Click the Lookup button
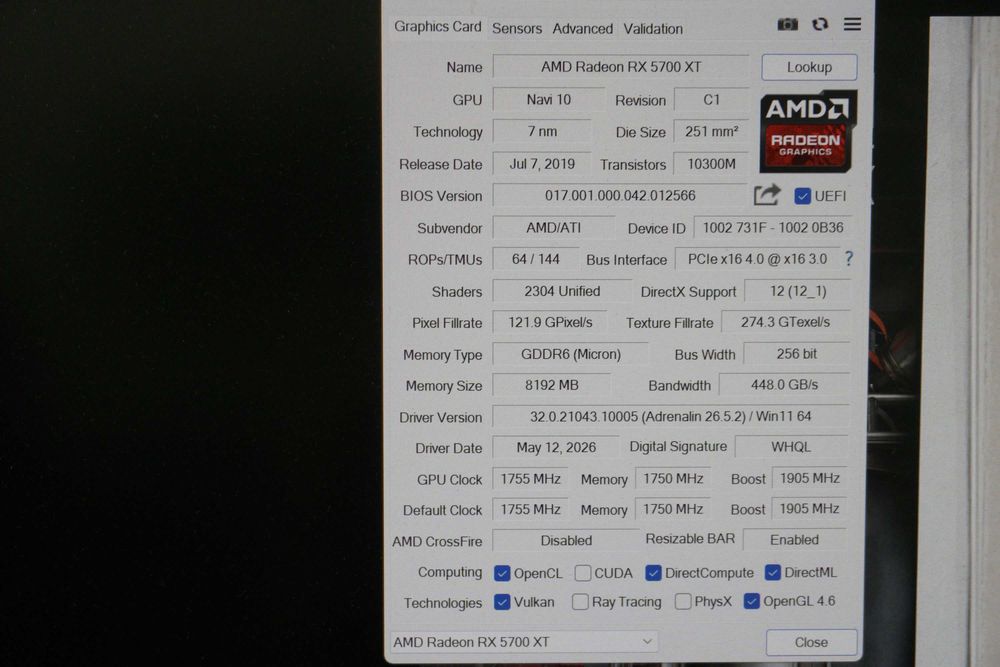The image size is (1000, 667). (x=809, y=67)
